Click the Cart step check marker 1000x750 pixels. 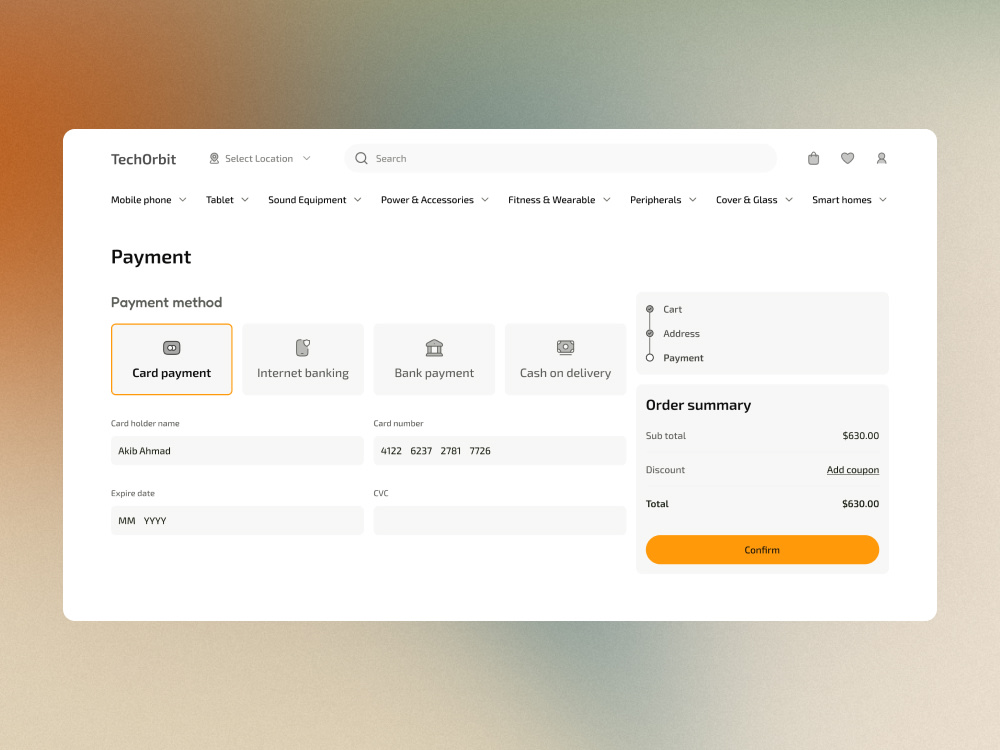[650, 309]
